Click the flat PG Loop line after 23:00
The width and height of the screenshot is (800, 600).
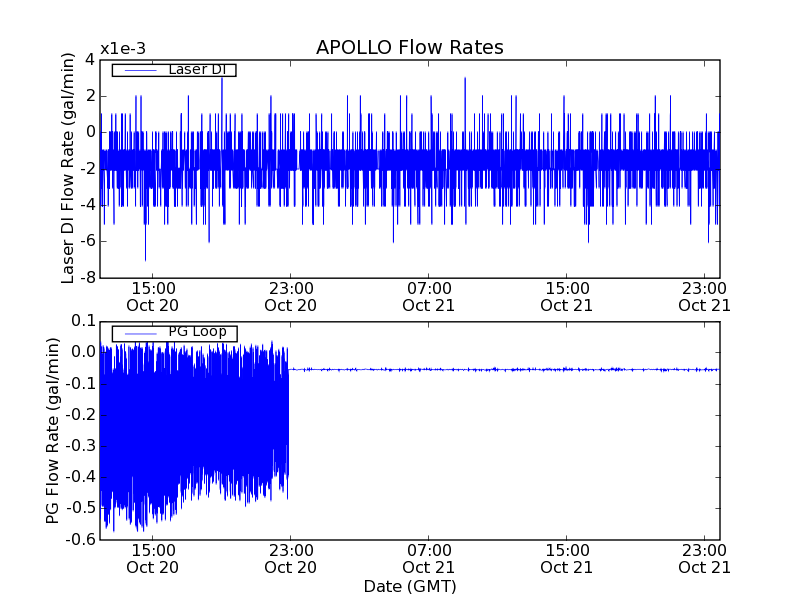(500, 369)
